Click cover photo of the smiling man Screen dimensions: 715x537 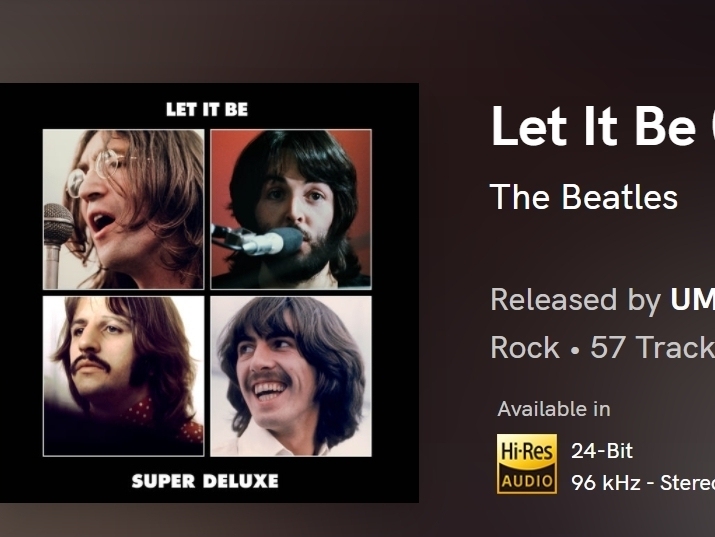point(291,376)
